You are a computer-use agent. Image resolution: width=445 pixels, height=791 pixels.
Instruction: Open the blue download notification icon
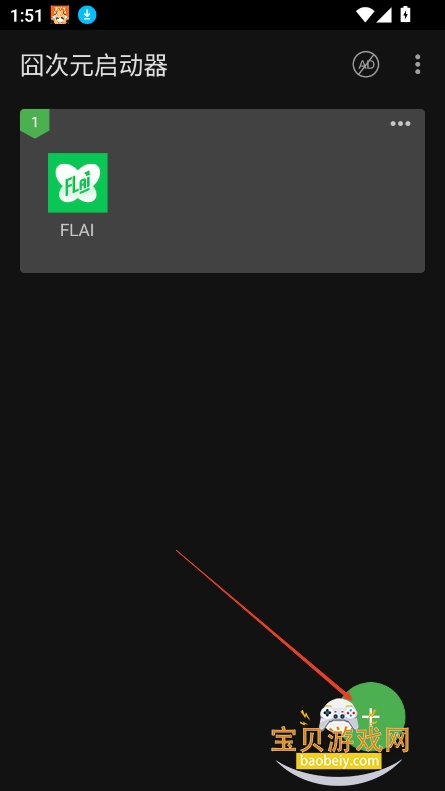tap(87, 16)
